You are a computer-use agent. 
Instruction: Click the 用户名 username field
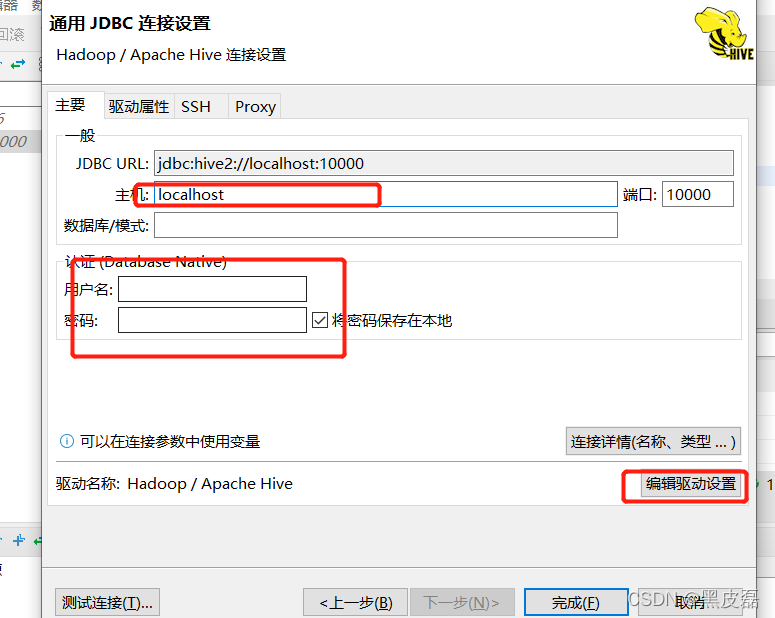[x=212, y=289]
